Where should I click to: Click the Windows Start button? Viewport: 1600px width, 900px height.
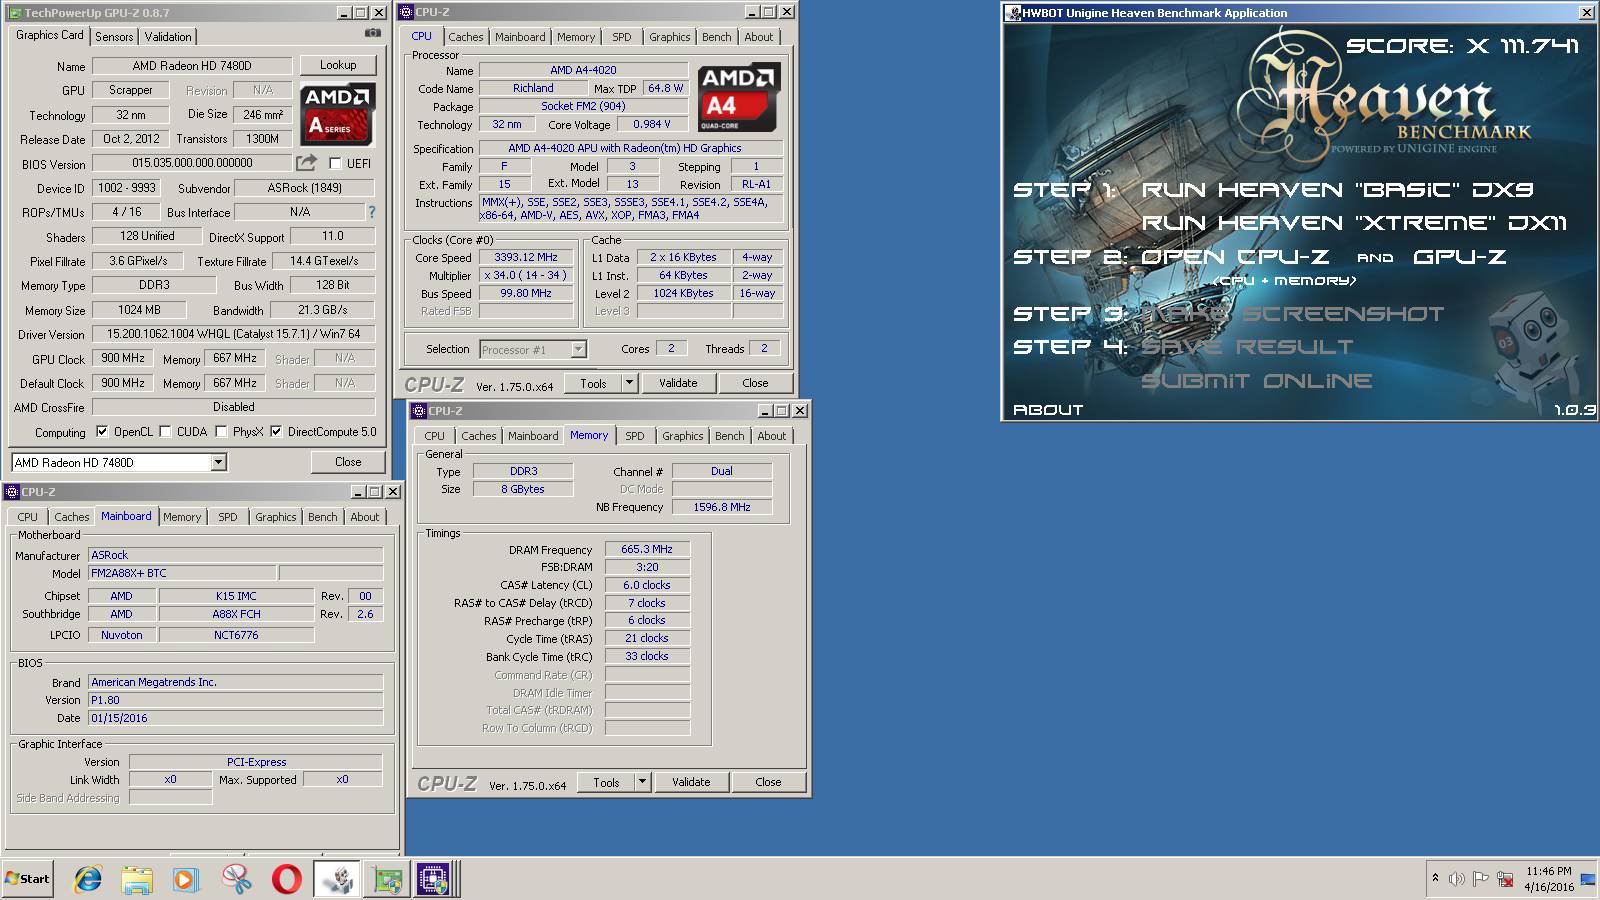(x=28, y=879)
